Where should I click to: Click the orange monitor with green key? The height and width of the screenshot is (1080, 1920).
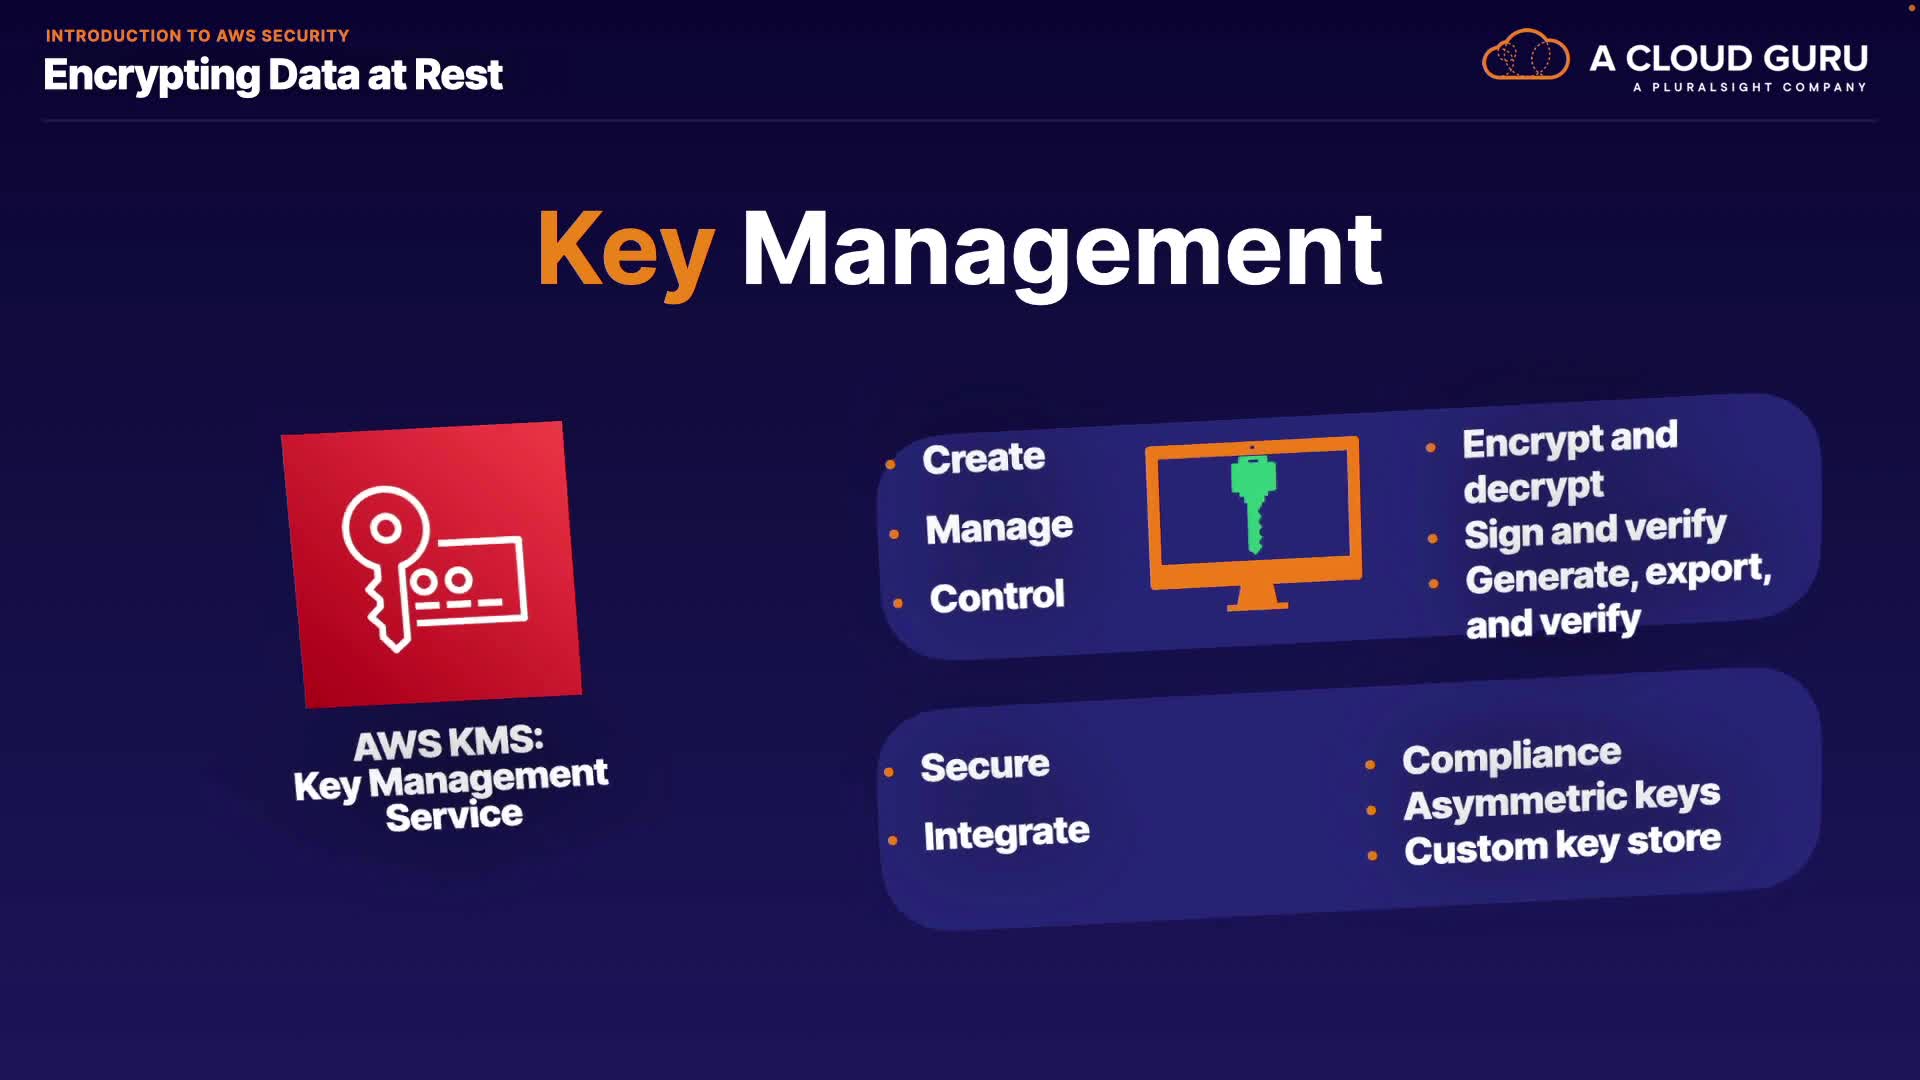[1254, 520]
